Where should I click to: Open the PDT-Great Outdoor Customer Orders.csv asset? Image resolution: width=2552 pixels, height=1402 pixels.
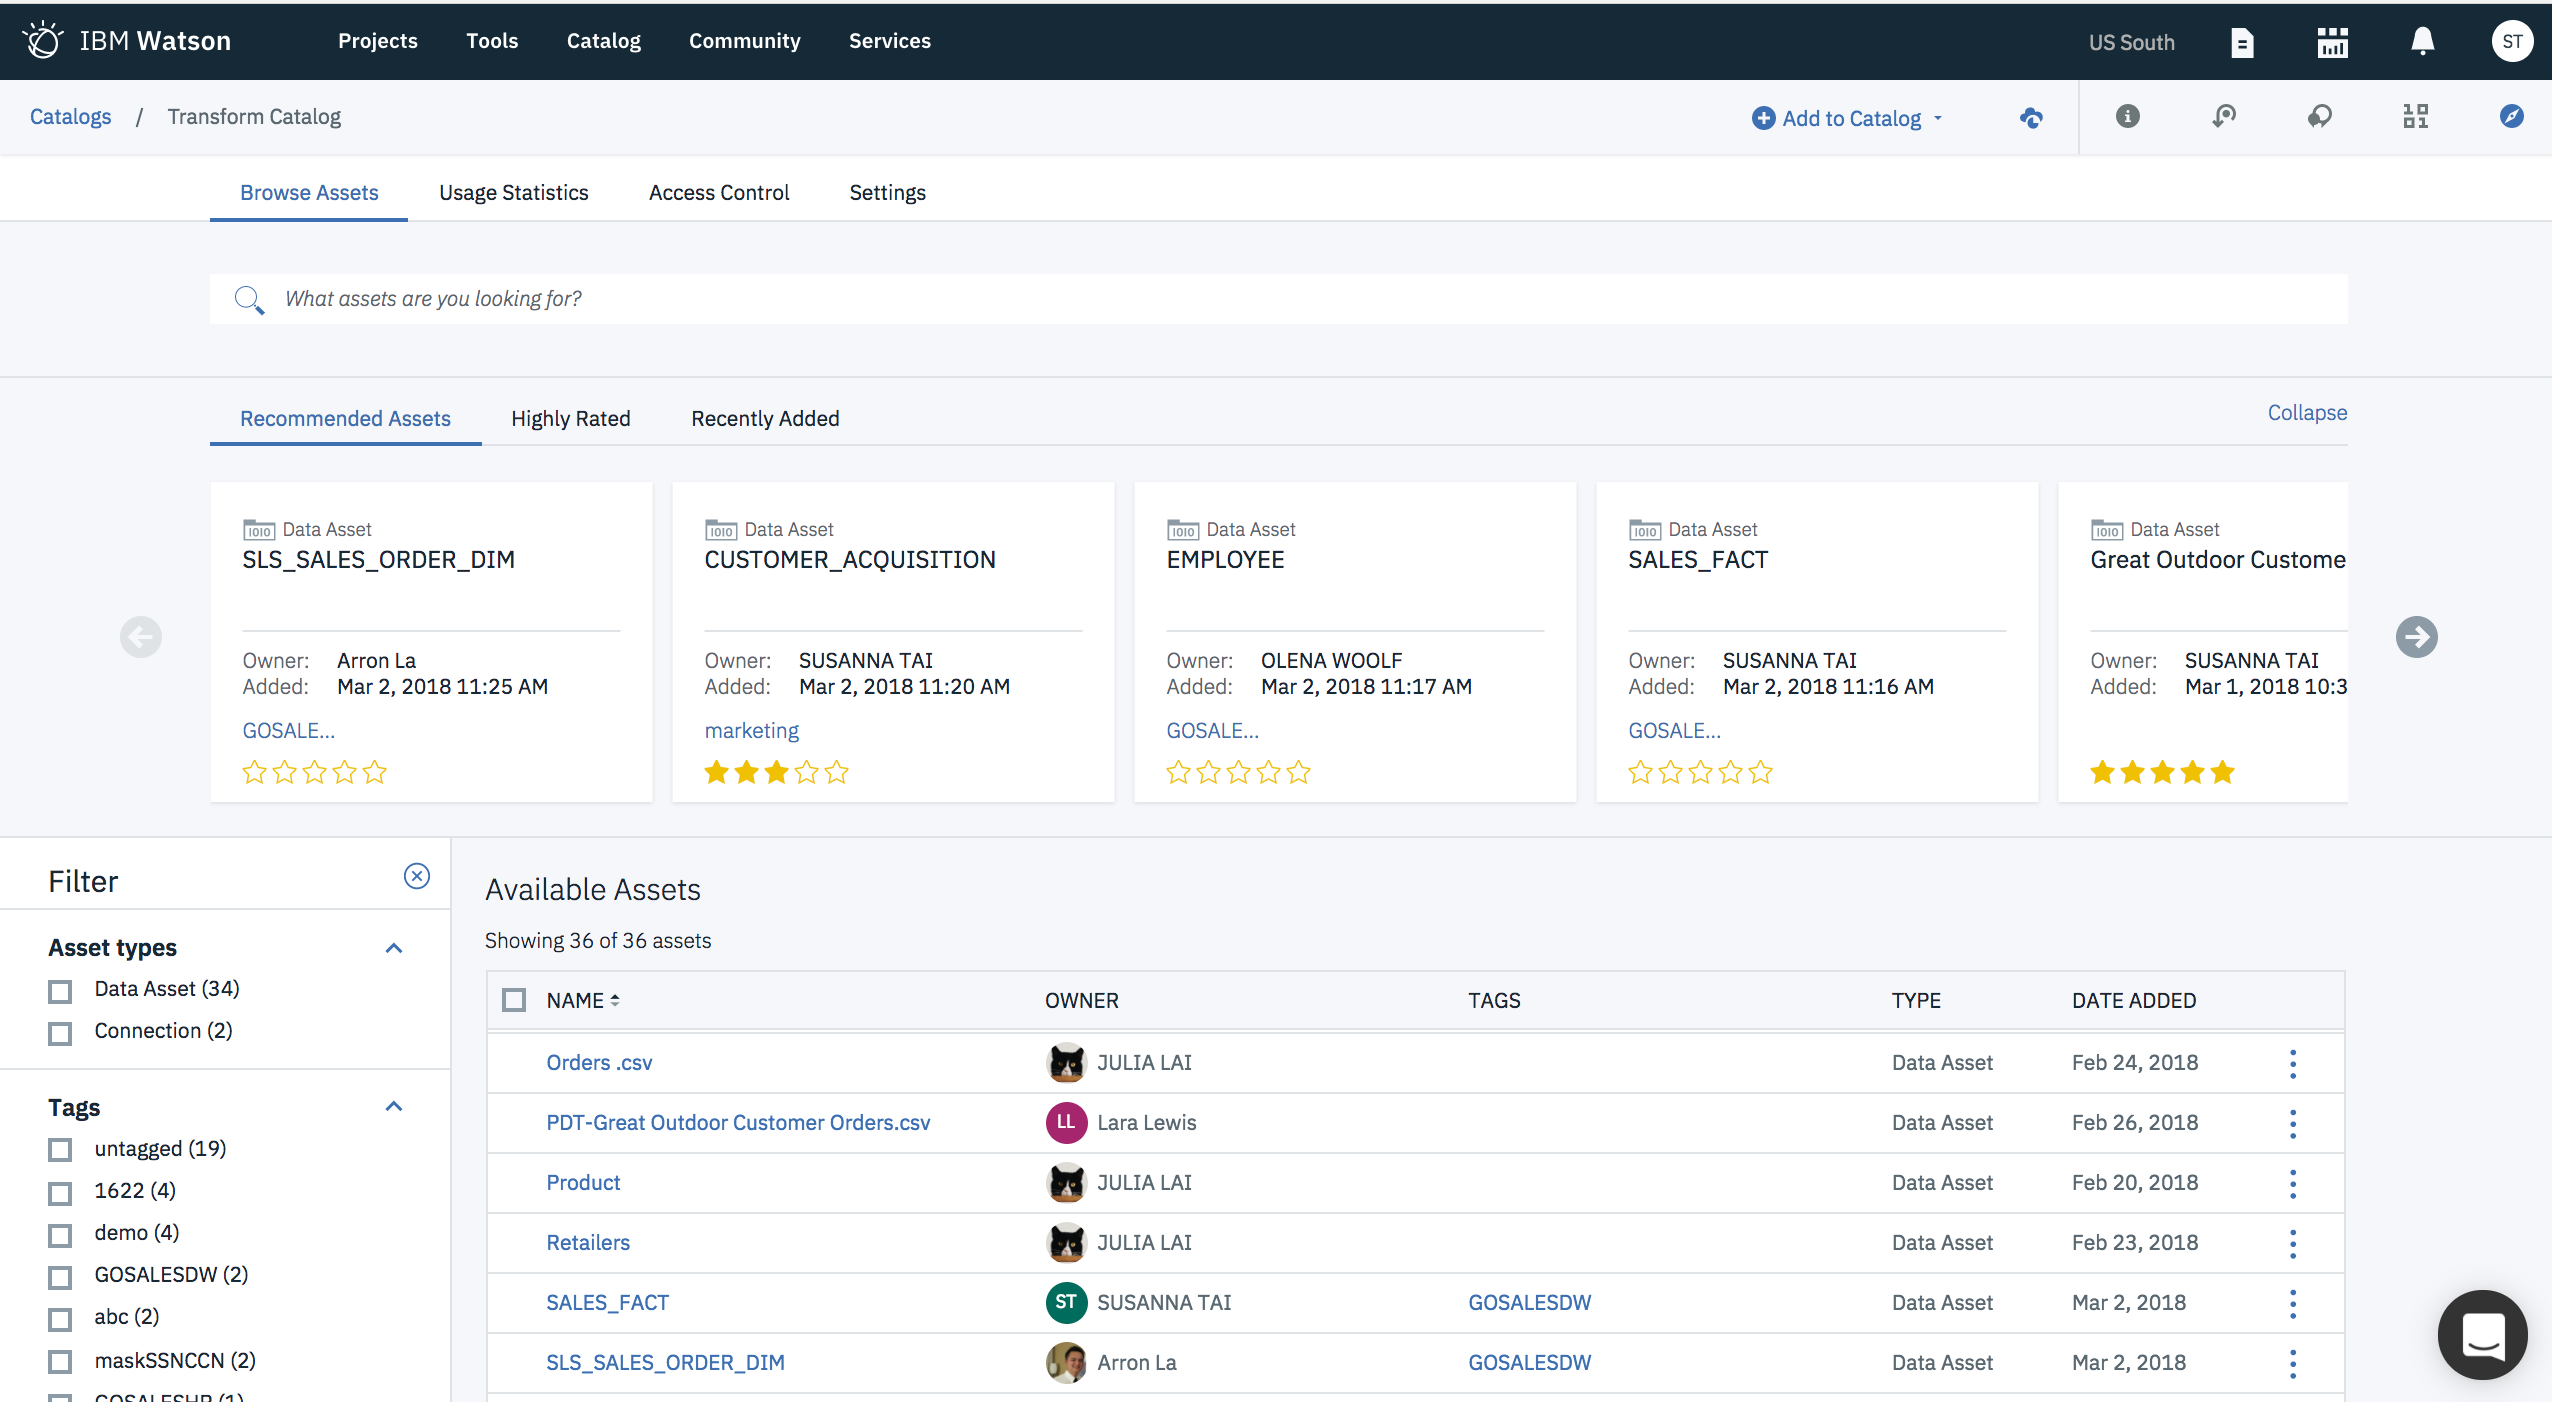[737, 1122]
